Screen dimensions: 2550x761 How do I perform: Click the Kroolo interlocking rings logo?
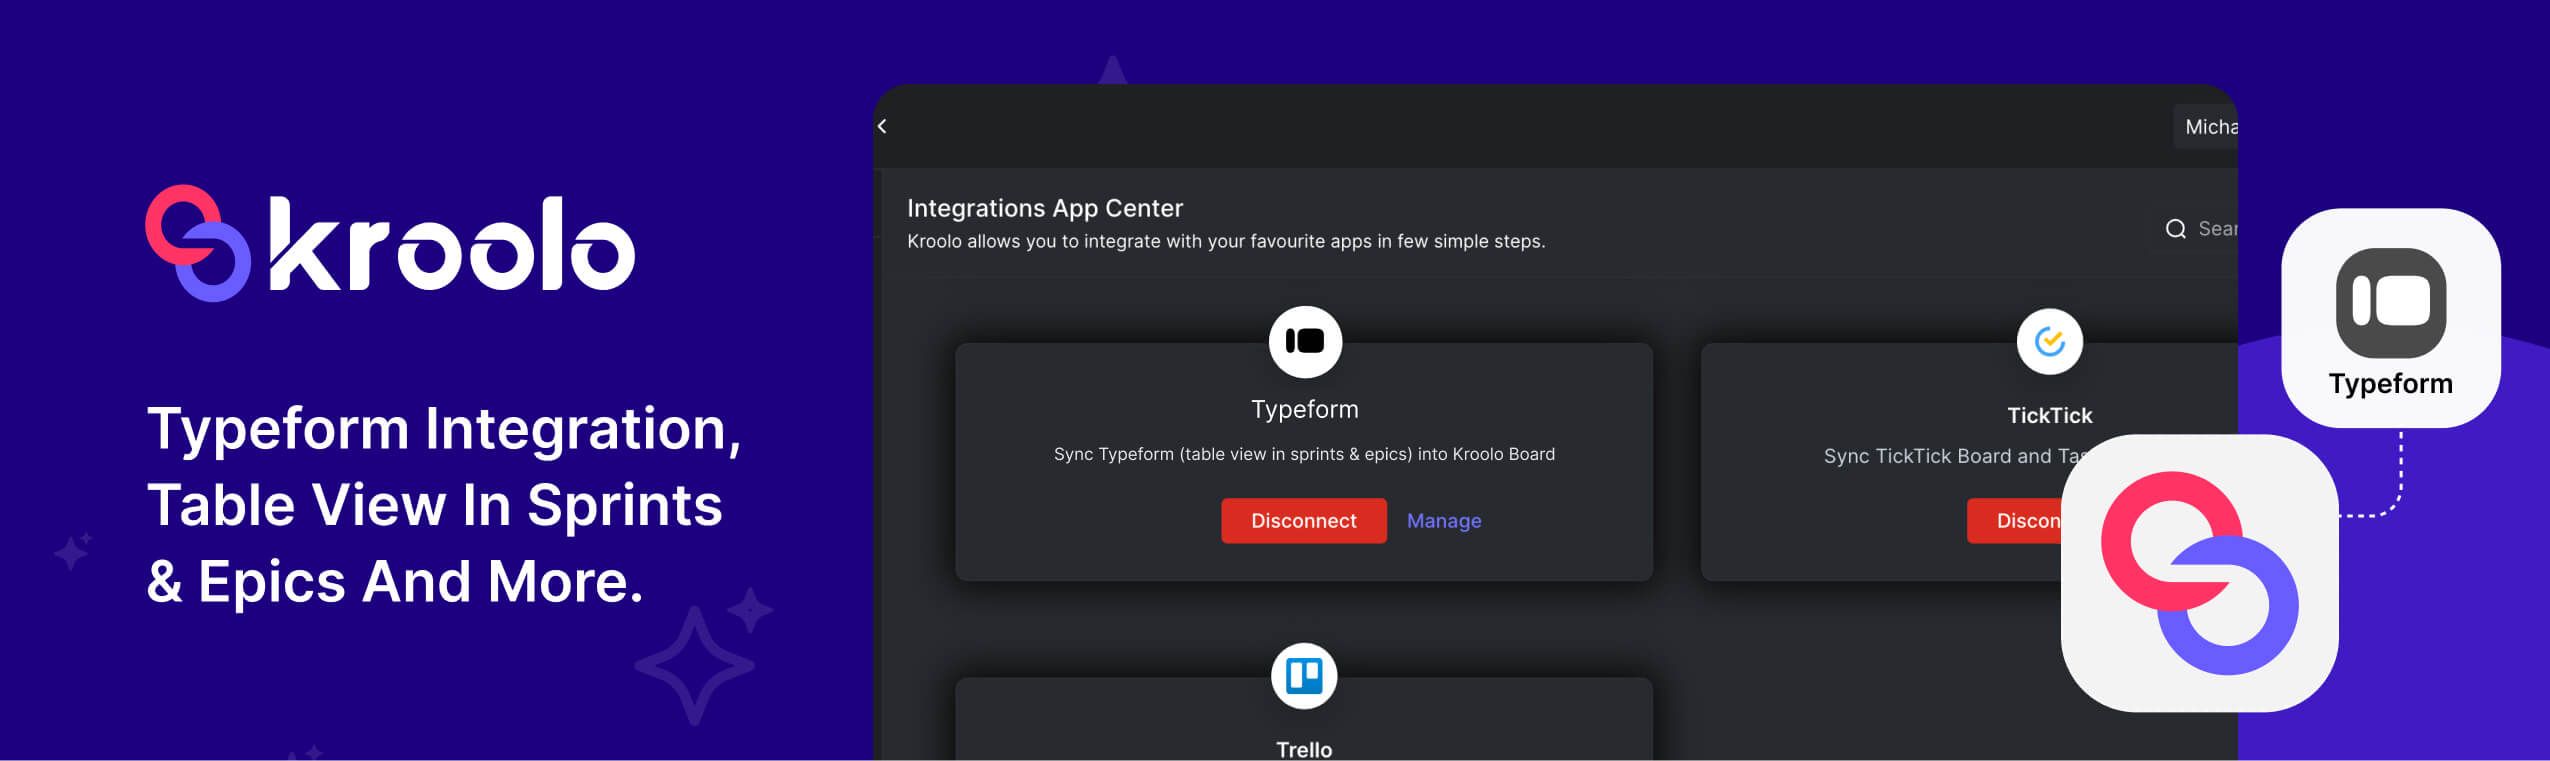[x=197, y=243]
